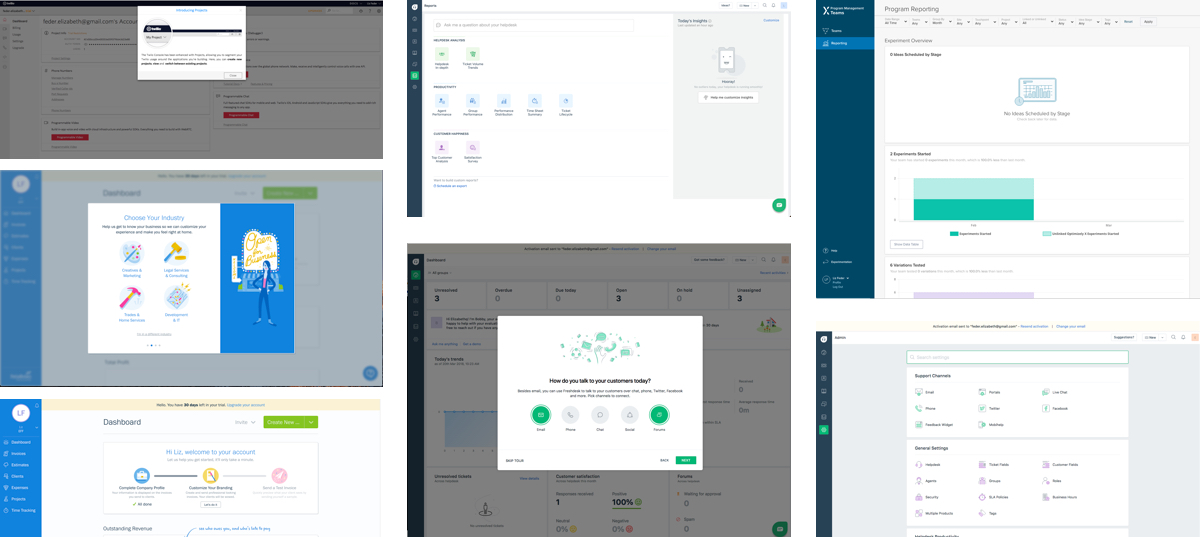This screenshot has width=1200, height=537.
Task: Toggle Email channel in onboarding dialog
Action: point(540,414)
